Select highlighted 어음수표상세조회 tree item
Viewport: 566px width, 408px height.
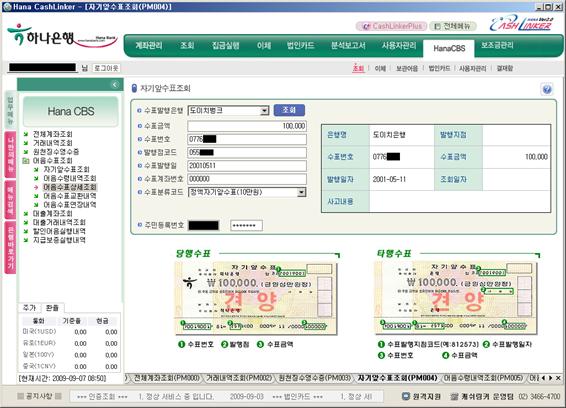point(70,187)
